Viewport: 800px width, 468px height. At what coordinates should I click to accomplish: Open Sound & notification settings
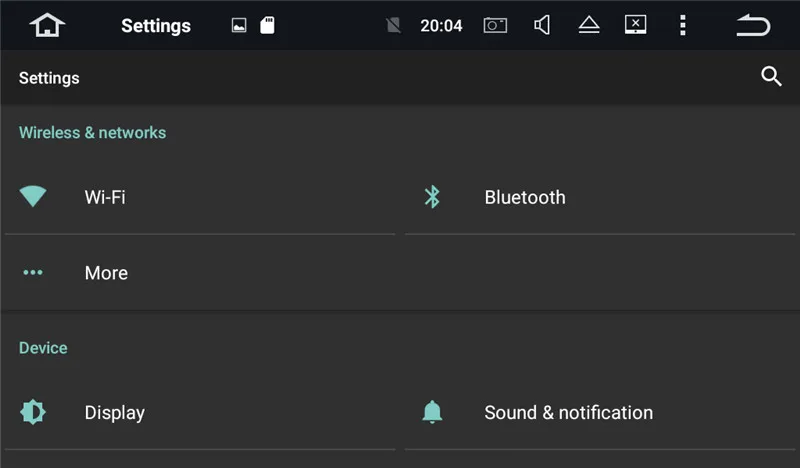(x=568, y=412)
